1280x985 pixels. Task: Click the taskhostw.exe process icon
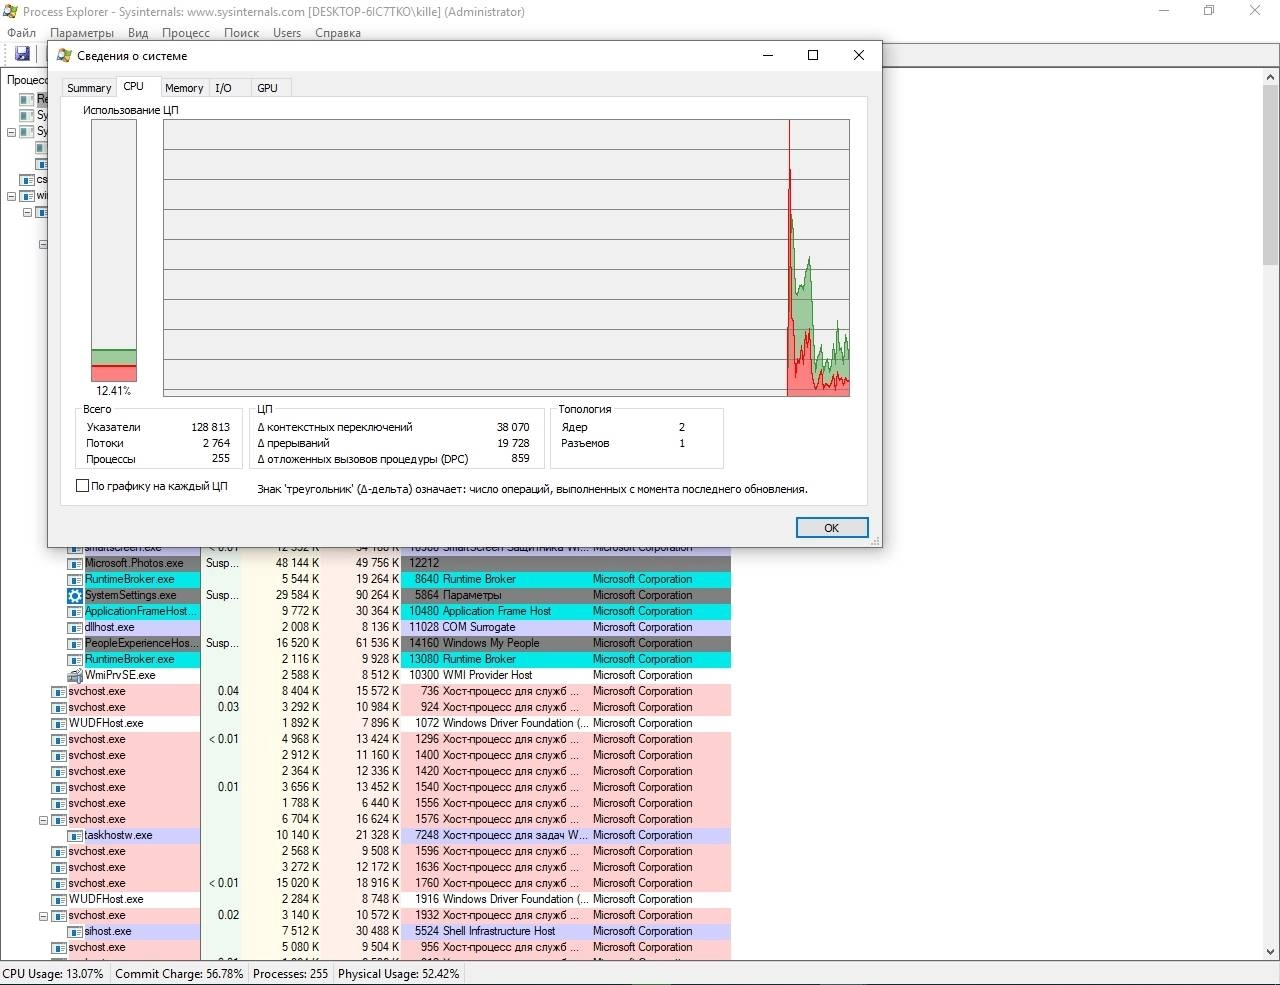75,835
